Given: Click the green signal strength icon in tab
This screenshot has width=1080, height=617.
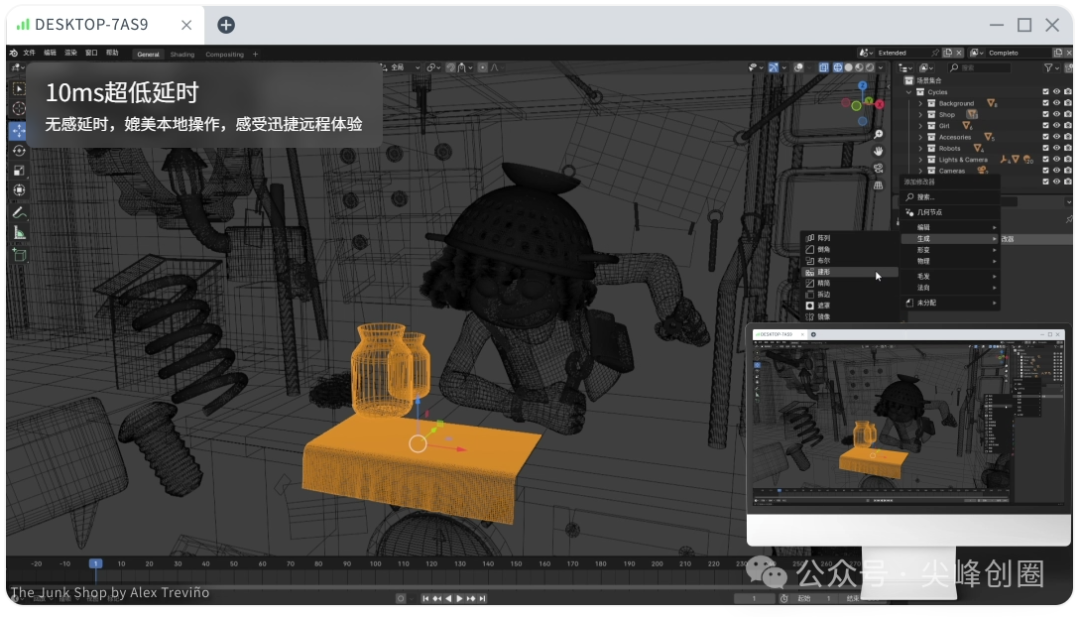Looking at the screenshot, I should point(23,25).
